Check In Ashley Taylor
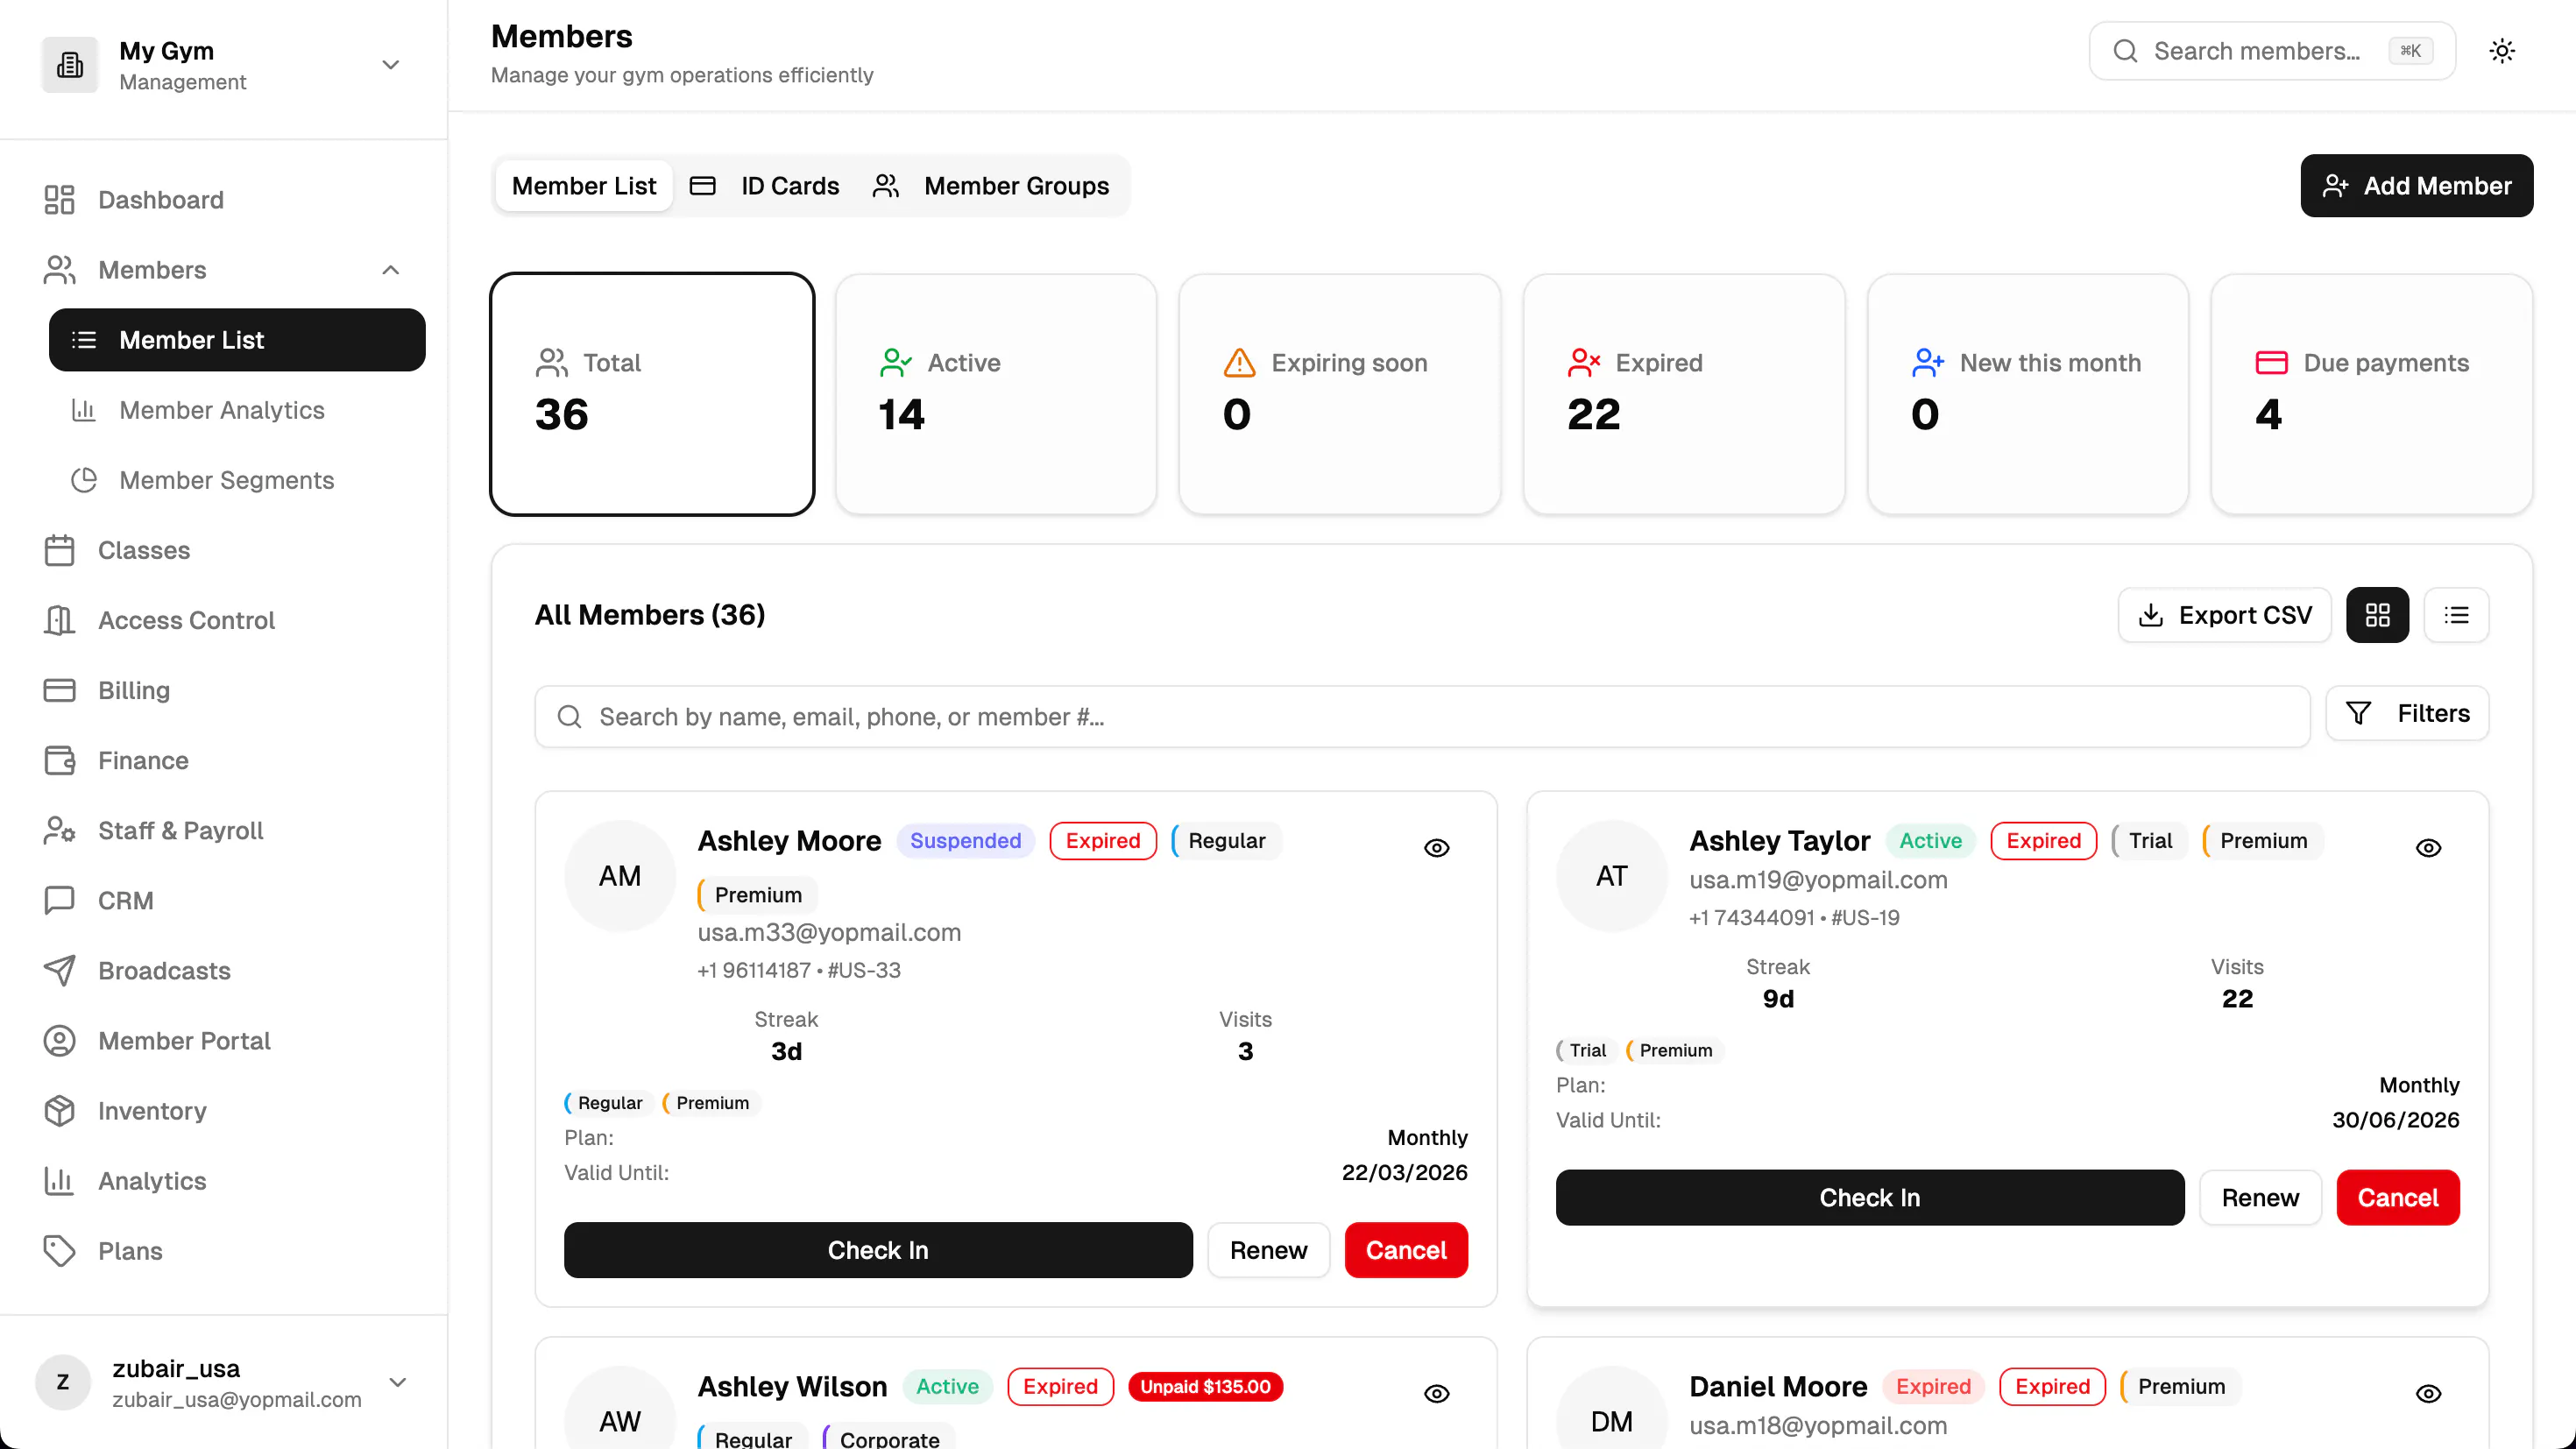The width and height of the screenshot is (2576, 1449). (1870, 1198)
